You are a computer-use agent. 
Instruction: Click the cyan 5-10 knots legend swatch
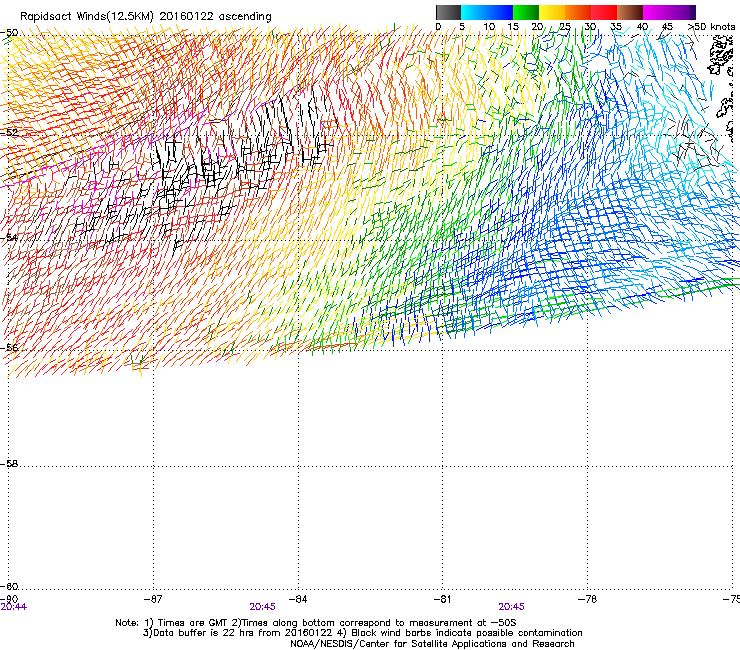[474, 12]
